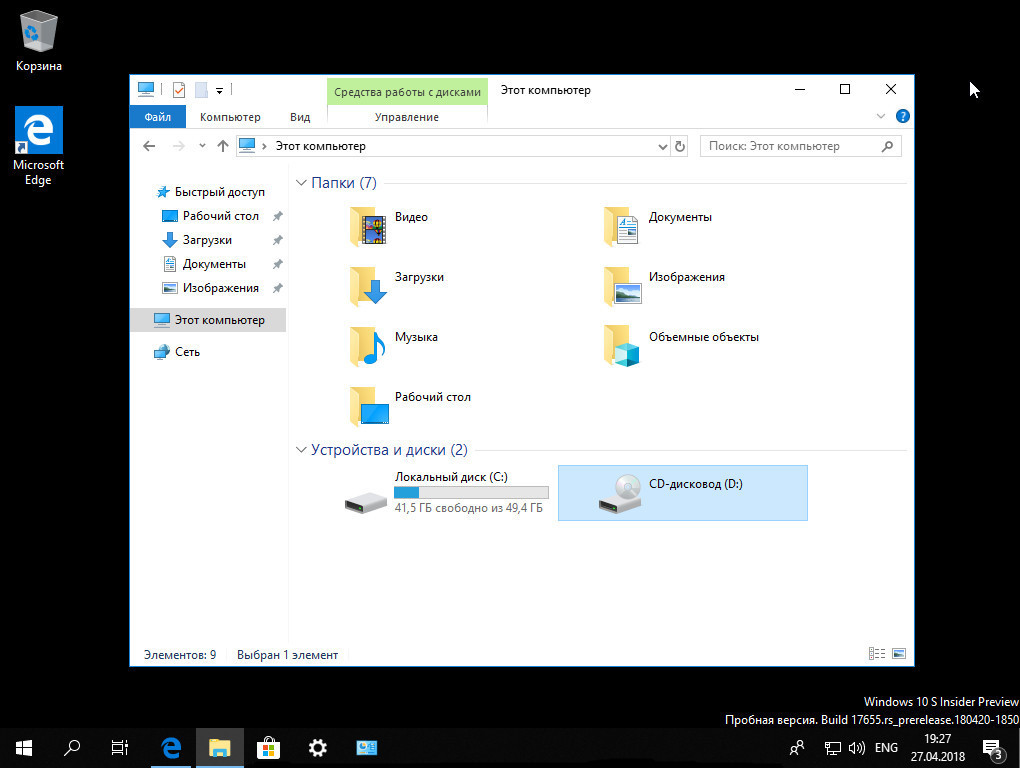
Task: Click the New folder quick access toolbar icon
Action: 201,90
